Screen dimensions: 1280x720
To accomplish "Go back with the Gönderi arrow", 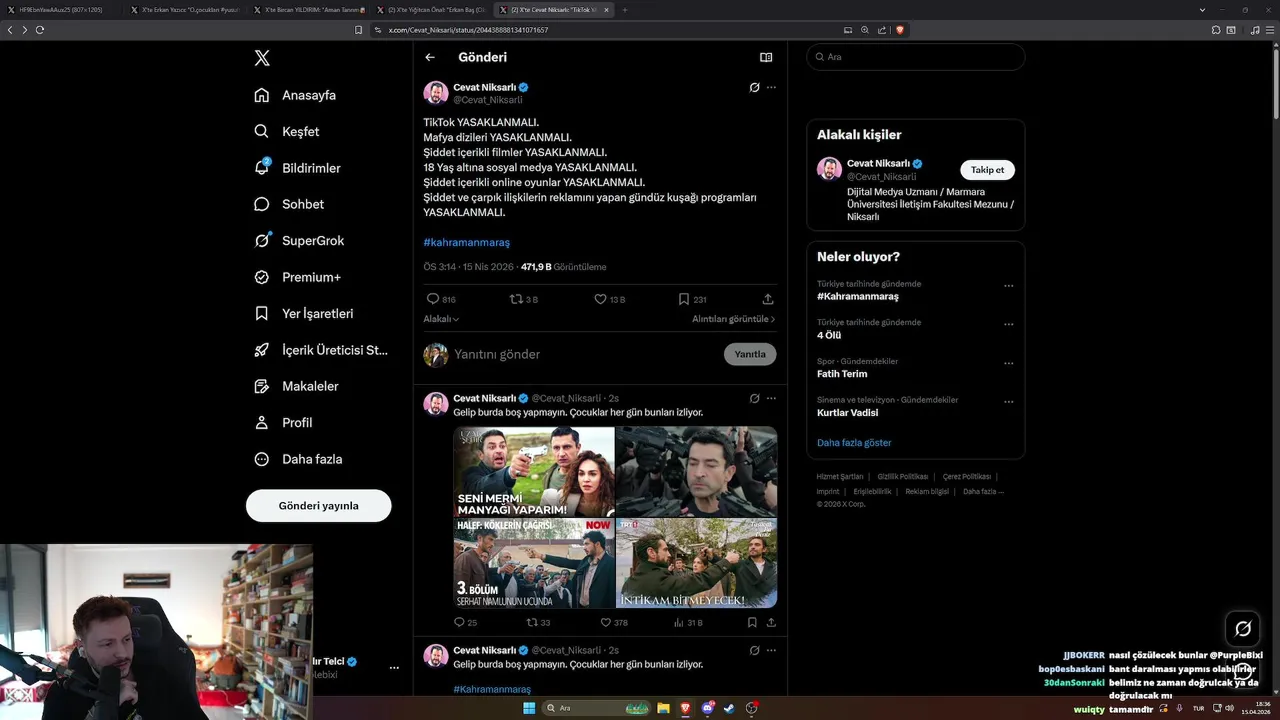I will (x=430, y=57).
